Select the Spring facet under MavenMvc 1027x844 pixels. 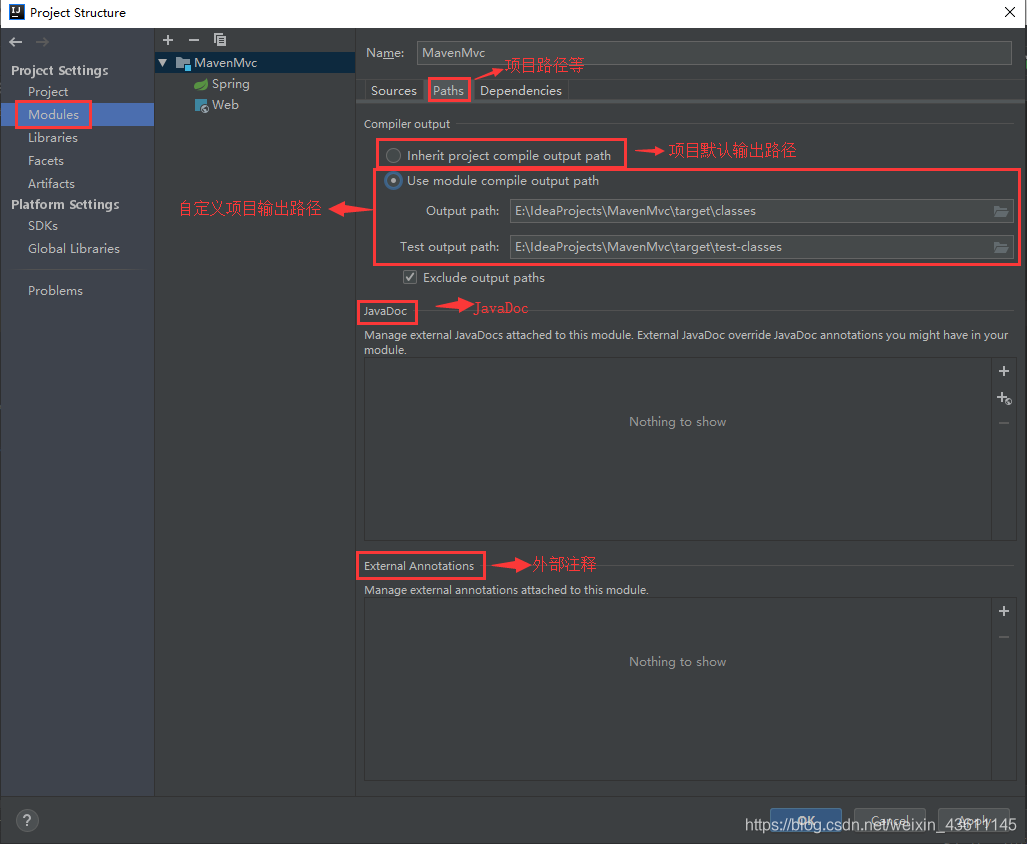point(222,84)
